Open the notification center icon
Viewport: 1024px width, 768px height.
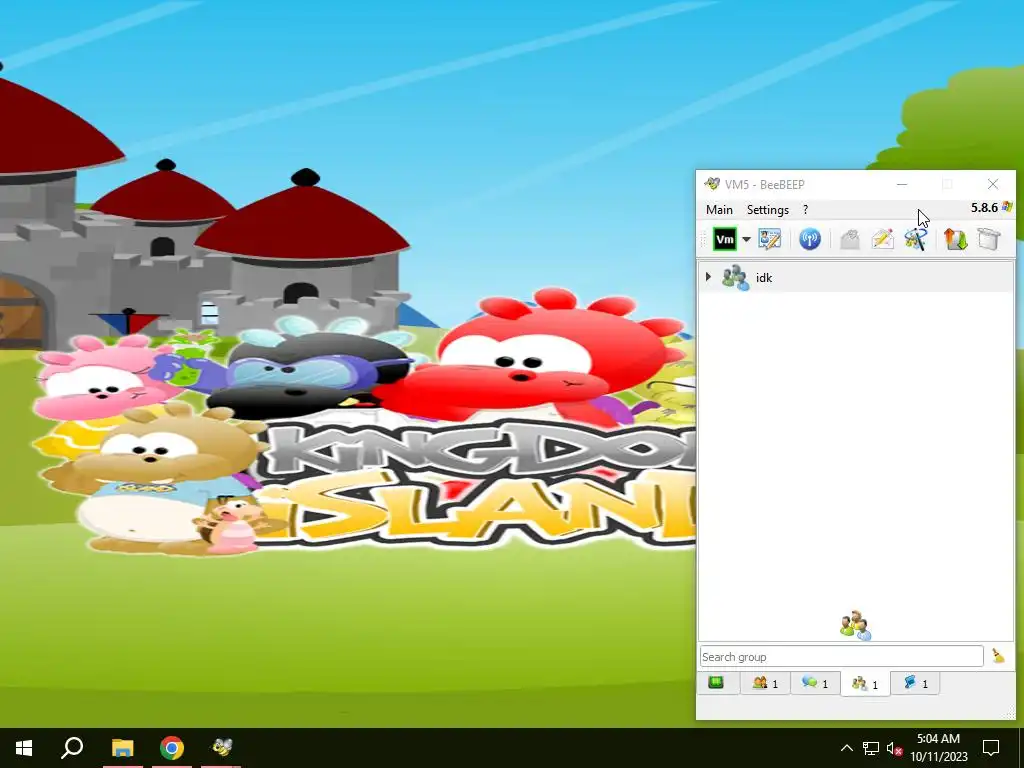991,748
